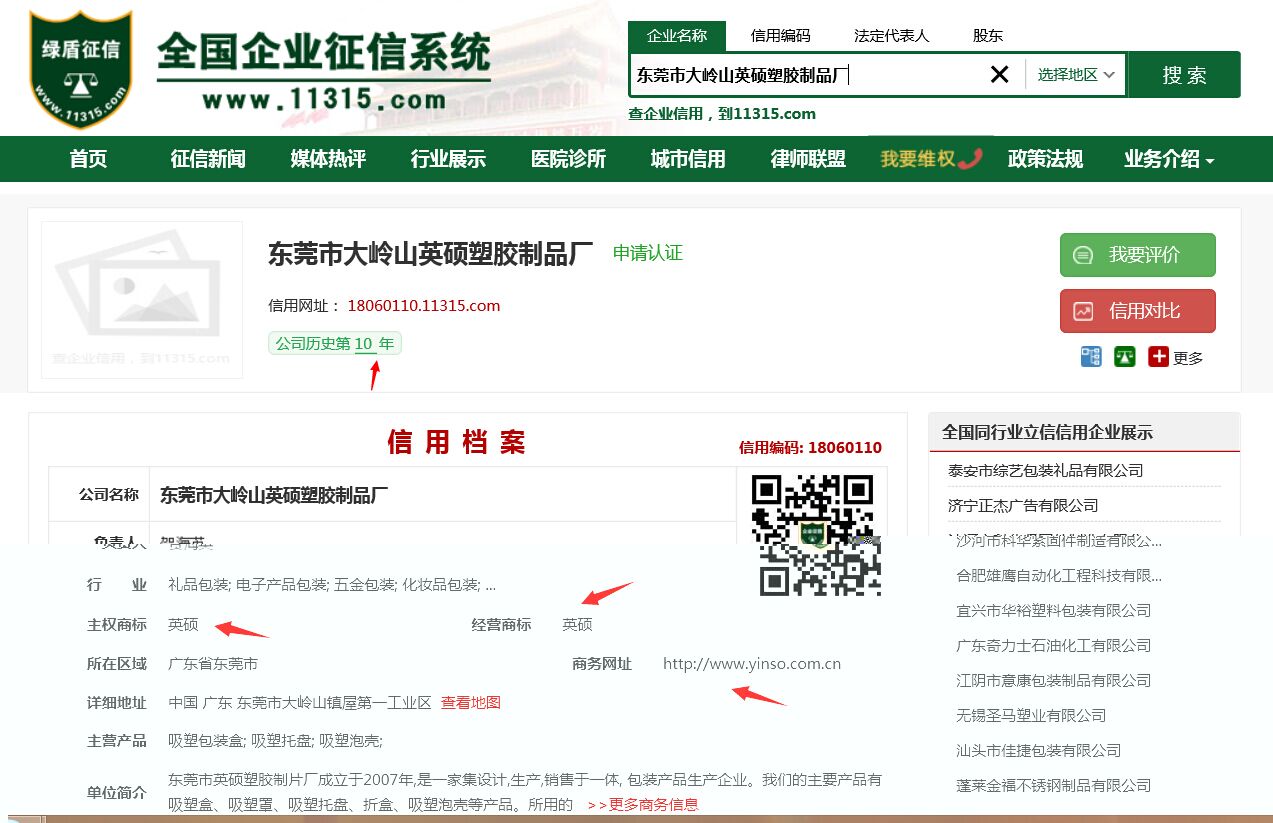Image resolution: width=1273 pixels, height=823 pixels.
Task: Navigate to 城市信用 section
Action: click(688, 158)
